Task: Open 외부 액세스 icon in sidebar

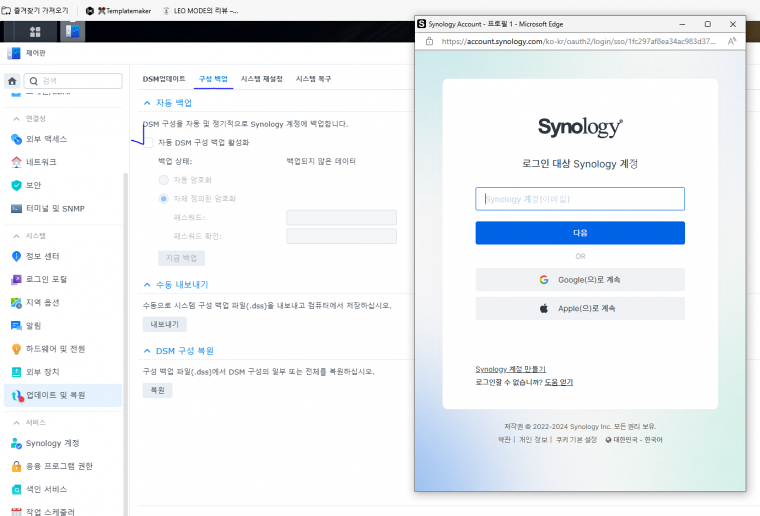Action: (16, 139)
